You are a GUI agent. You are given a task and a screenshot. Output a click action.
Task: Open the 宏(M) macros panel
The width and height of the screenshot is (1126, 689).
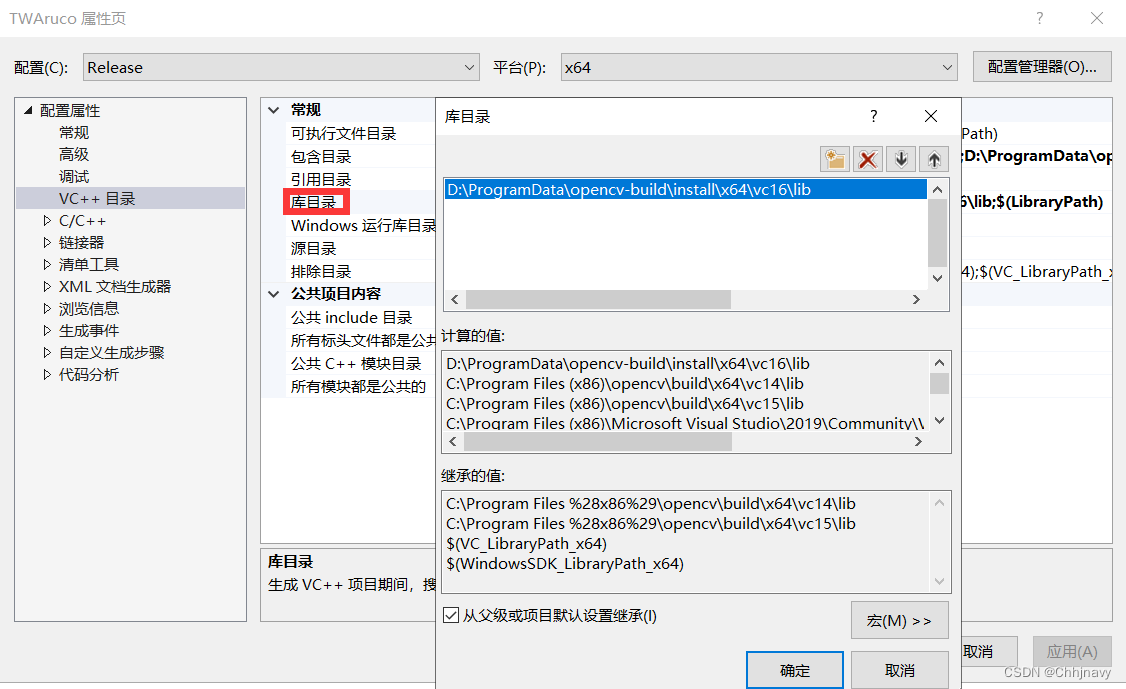pyautogui.click(x=899, y=620)
